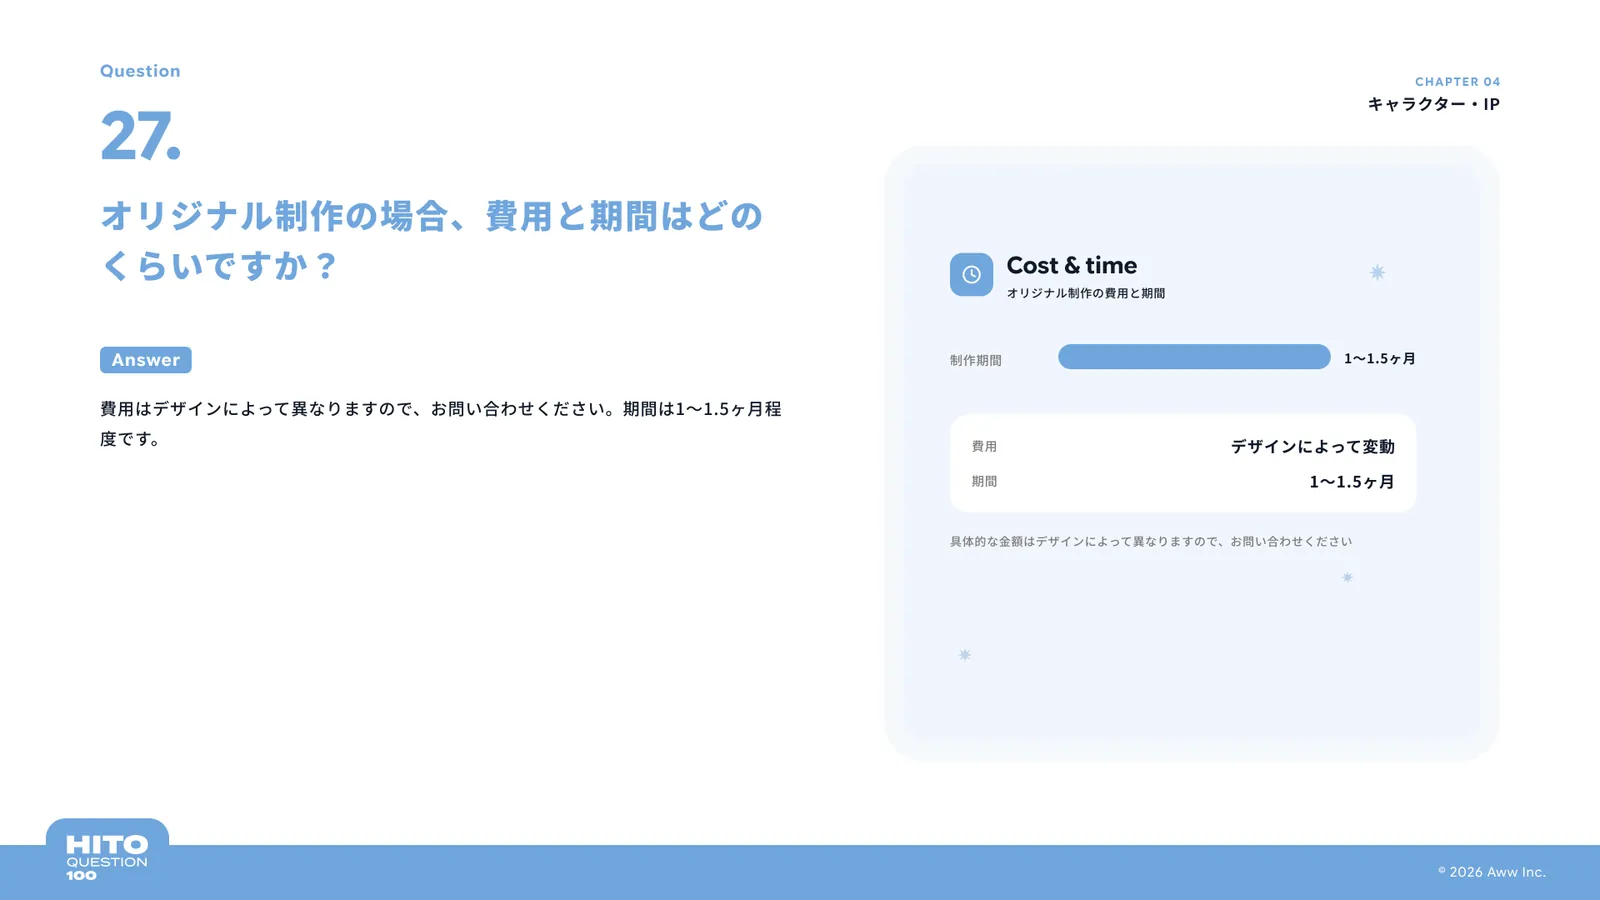Click the 期間 row label in the card

(x=984, y=481)
